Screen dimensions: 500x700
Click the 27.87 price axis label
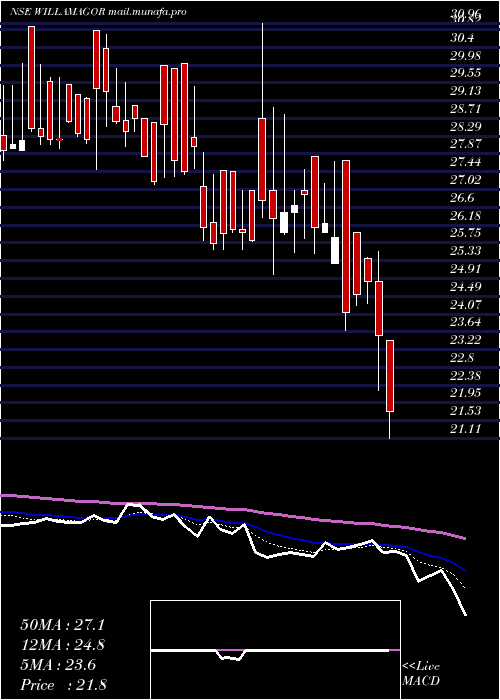(465, 145)
